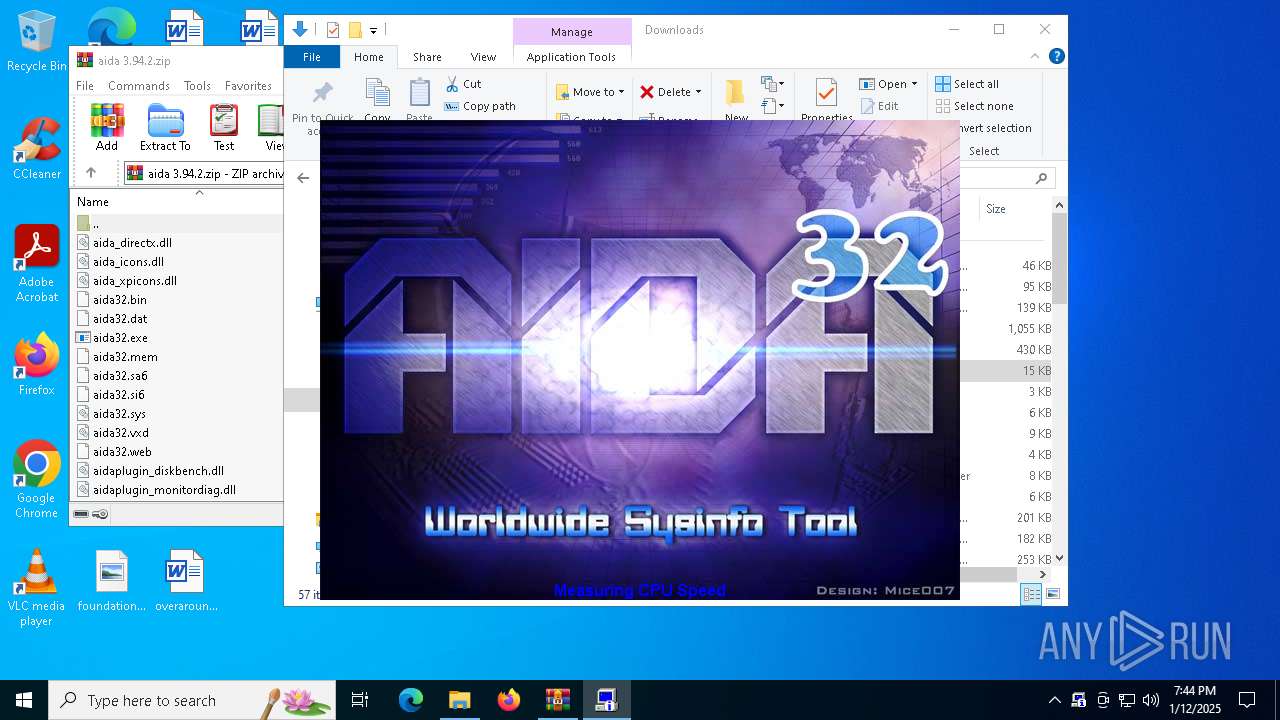Open the Tools menu in WinRAR
Image resolution: width=1280 pixels, height=720 pixels.
(x=197, y=86)
